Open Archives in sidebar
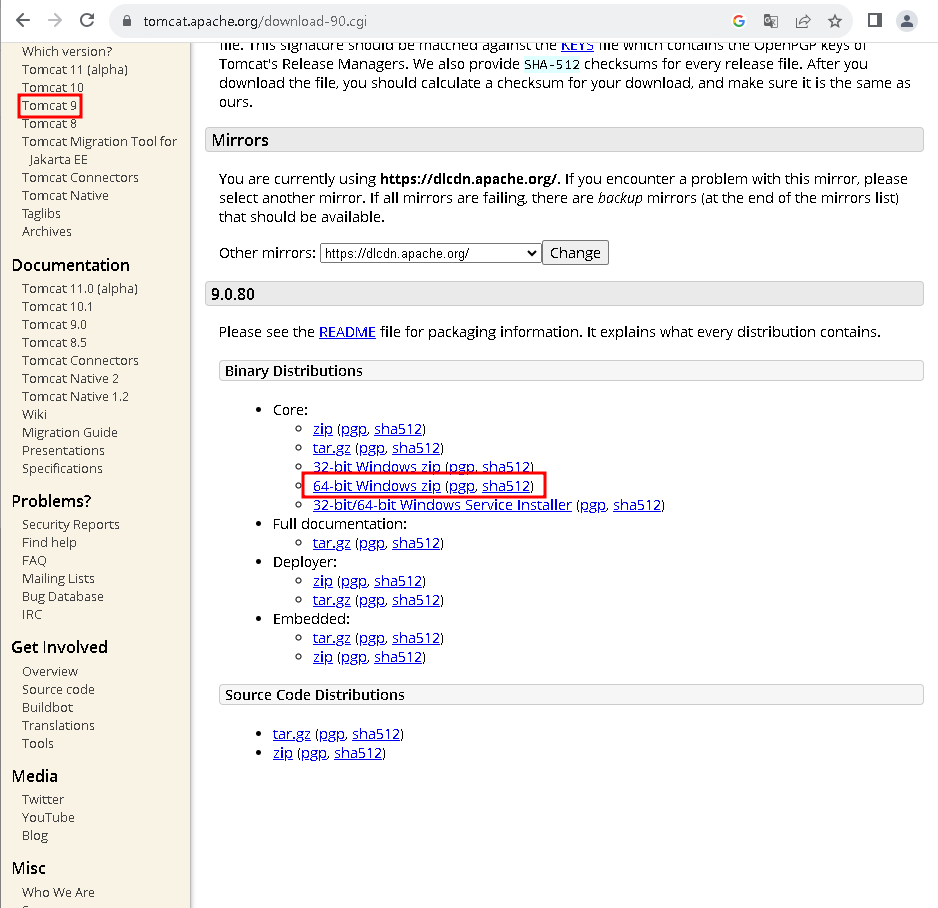This screenshot has height=908, width=938. click(47, 231)
